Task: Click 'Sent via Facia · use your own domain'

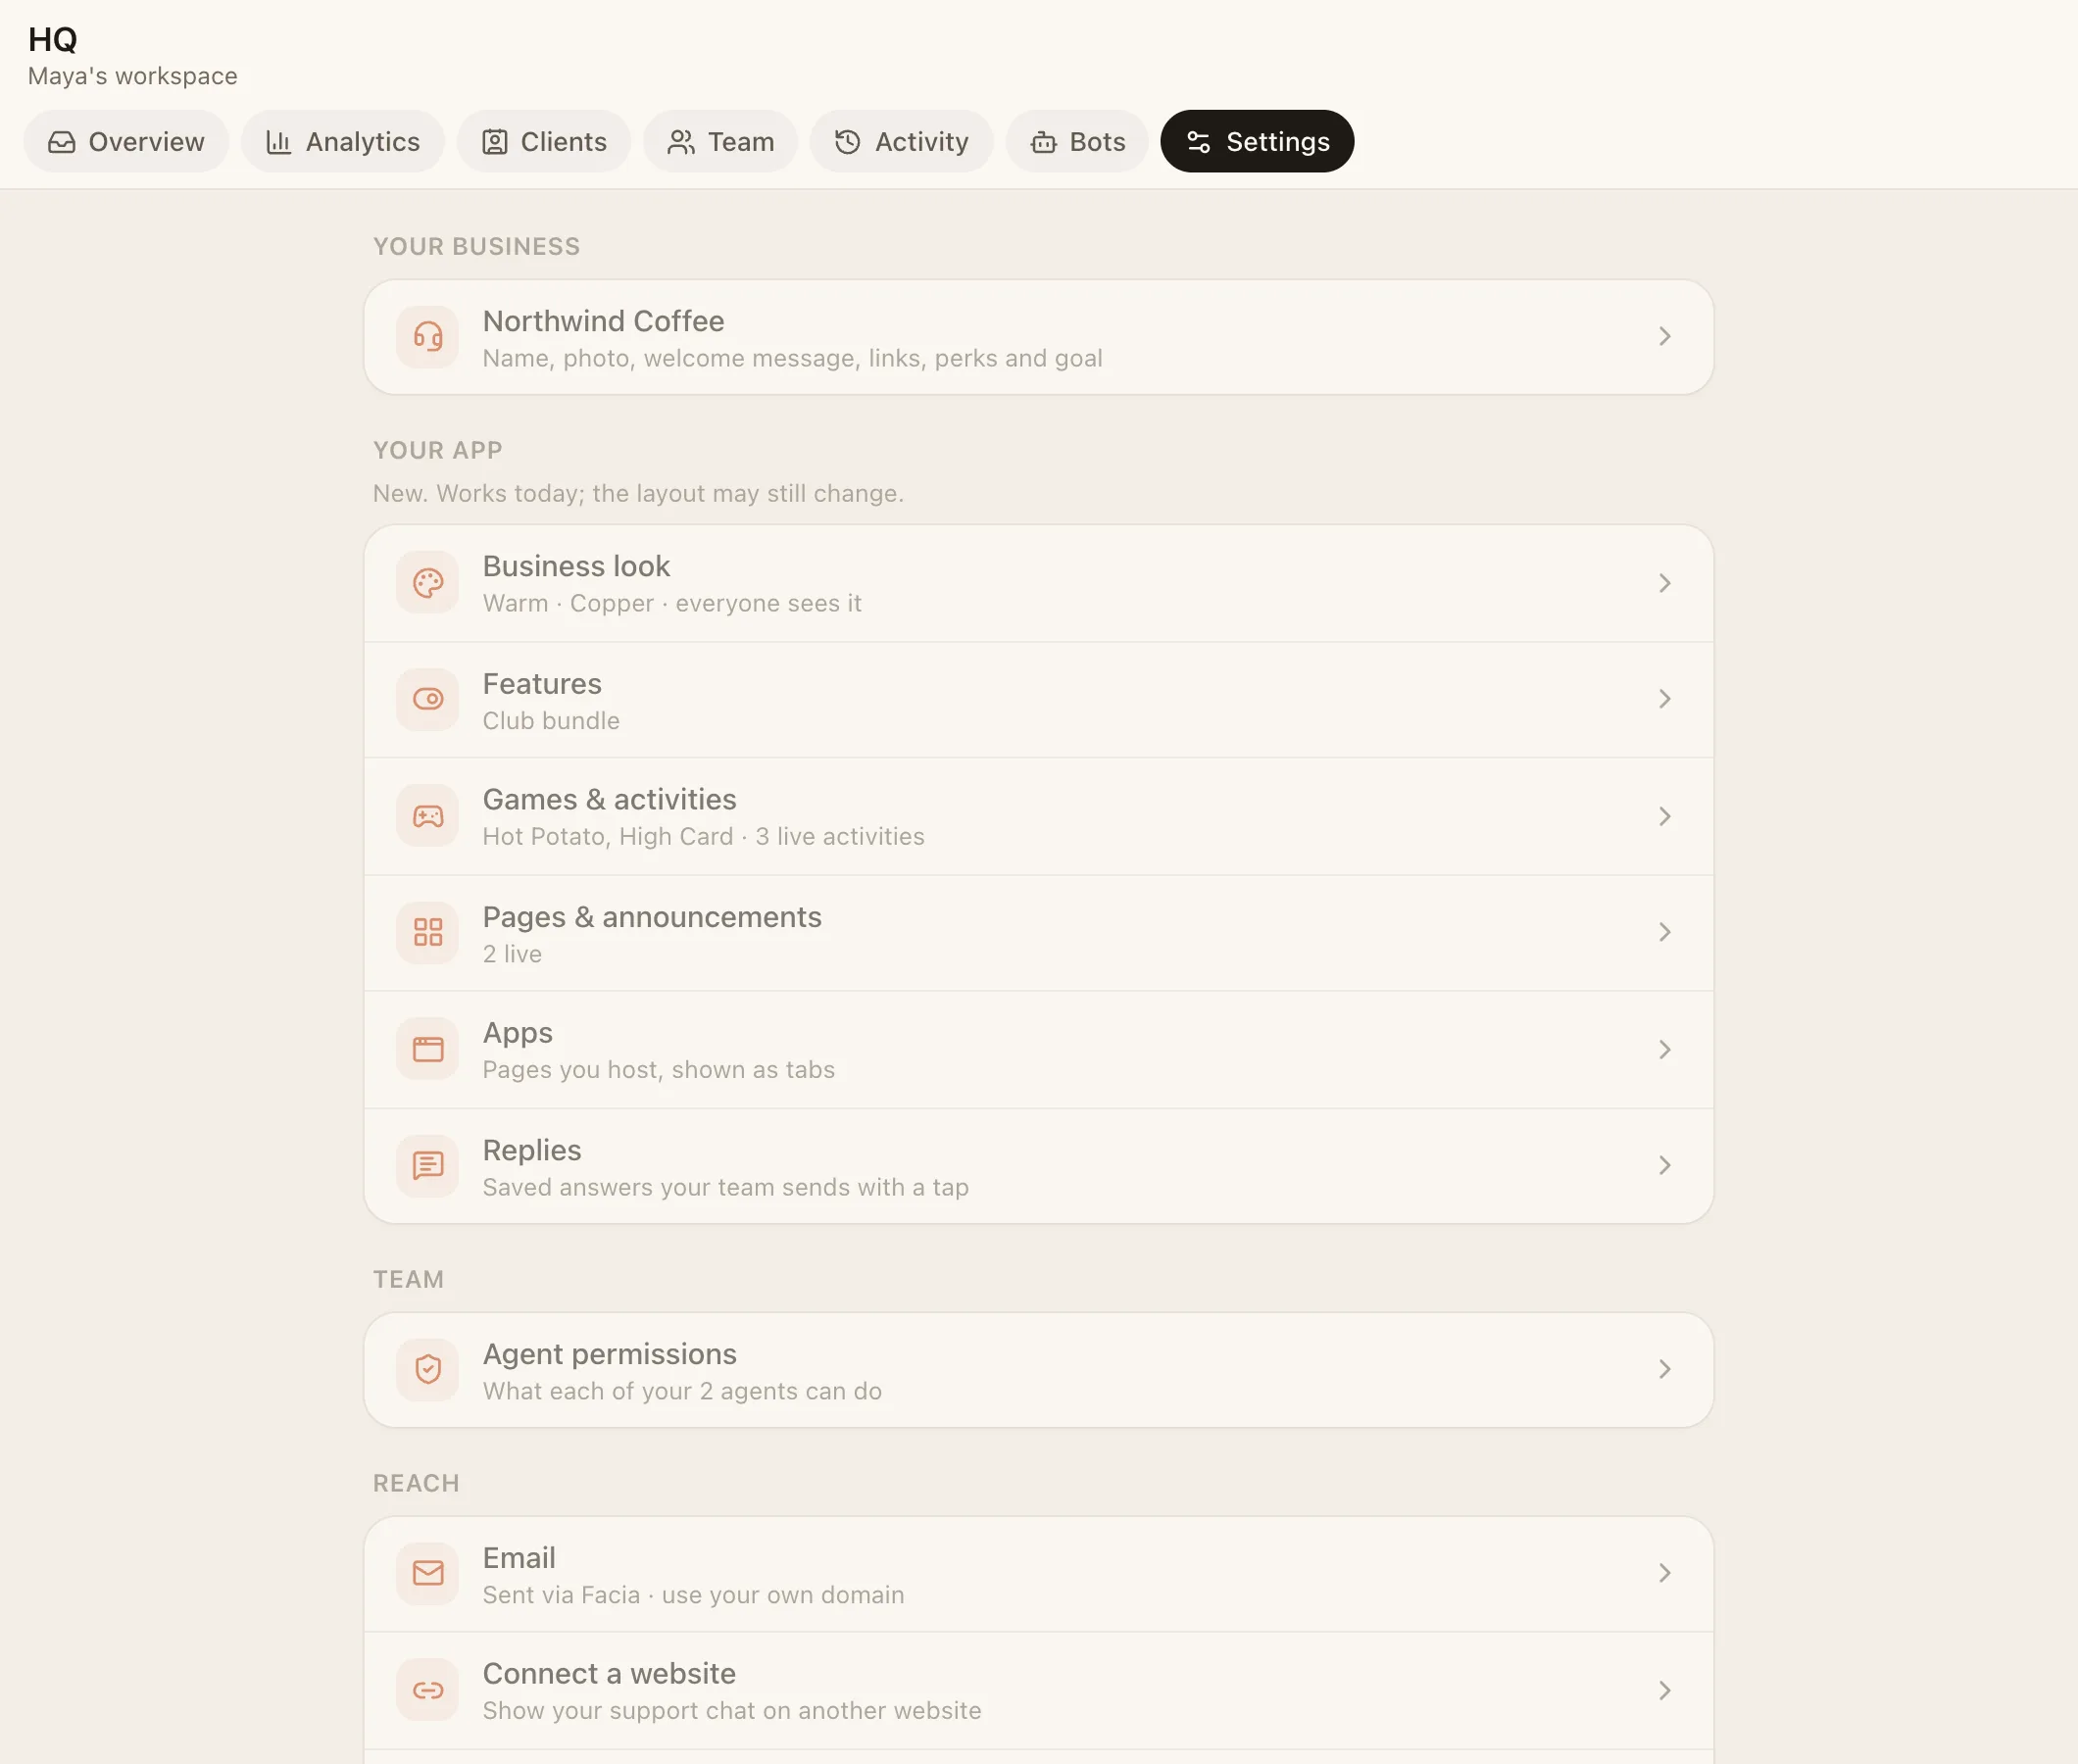Action: pyautogui.click(x=693, y=1595)
